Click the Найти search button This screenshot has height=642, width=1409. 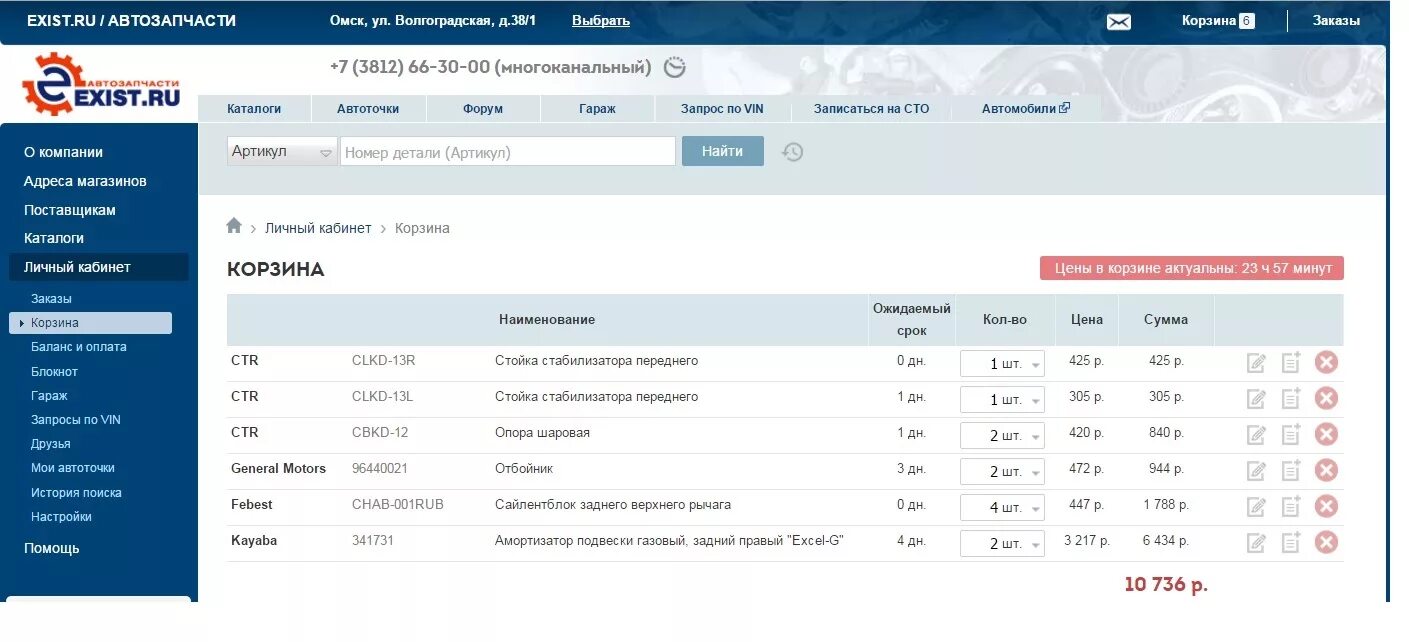point(723,151)
